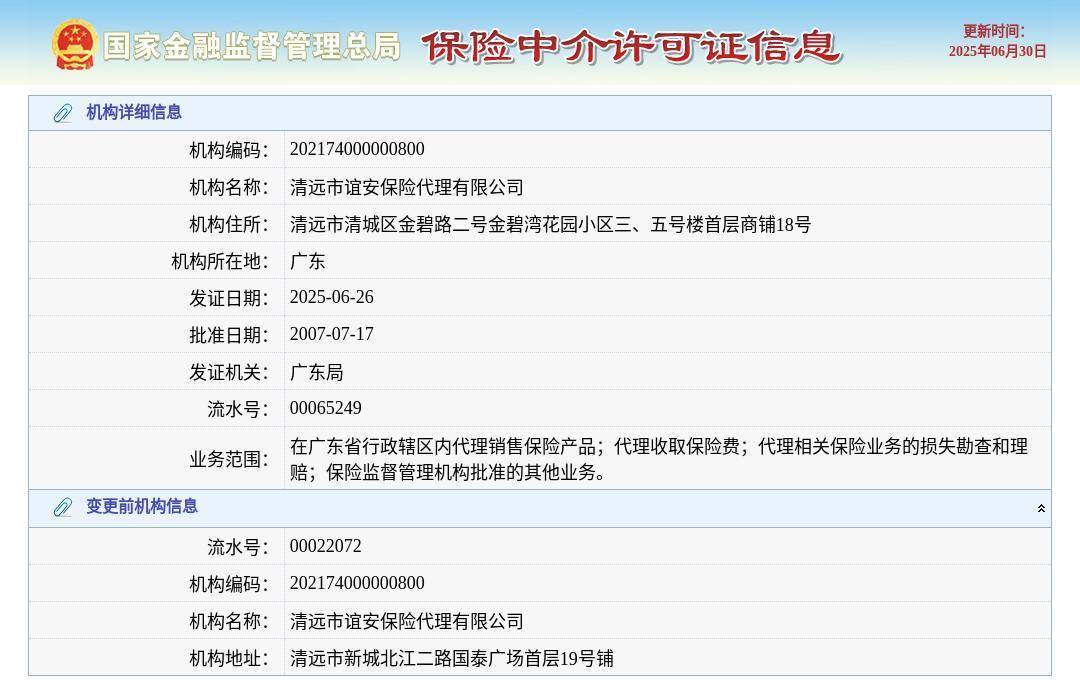Click the national emblem icon in header
Viewport: 1080px width, 690px height.
tap(74, 45)
